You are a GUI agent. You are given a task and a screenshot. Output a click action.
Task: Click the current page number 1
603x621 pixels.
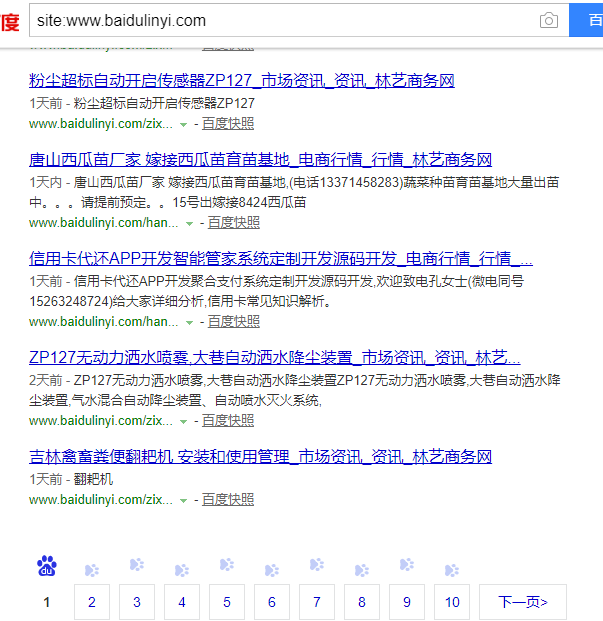47,602
